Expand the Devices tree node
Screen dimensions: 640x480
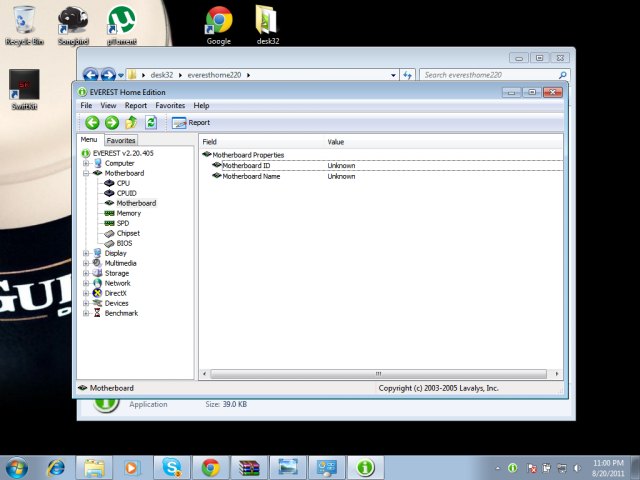pos(86,303)
